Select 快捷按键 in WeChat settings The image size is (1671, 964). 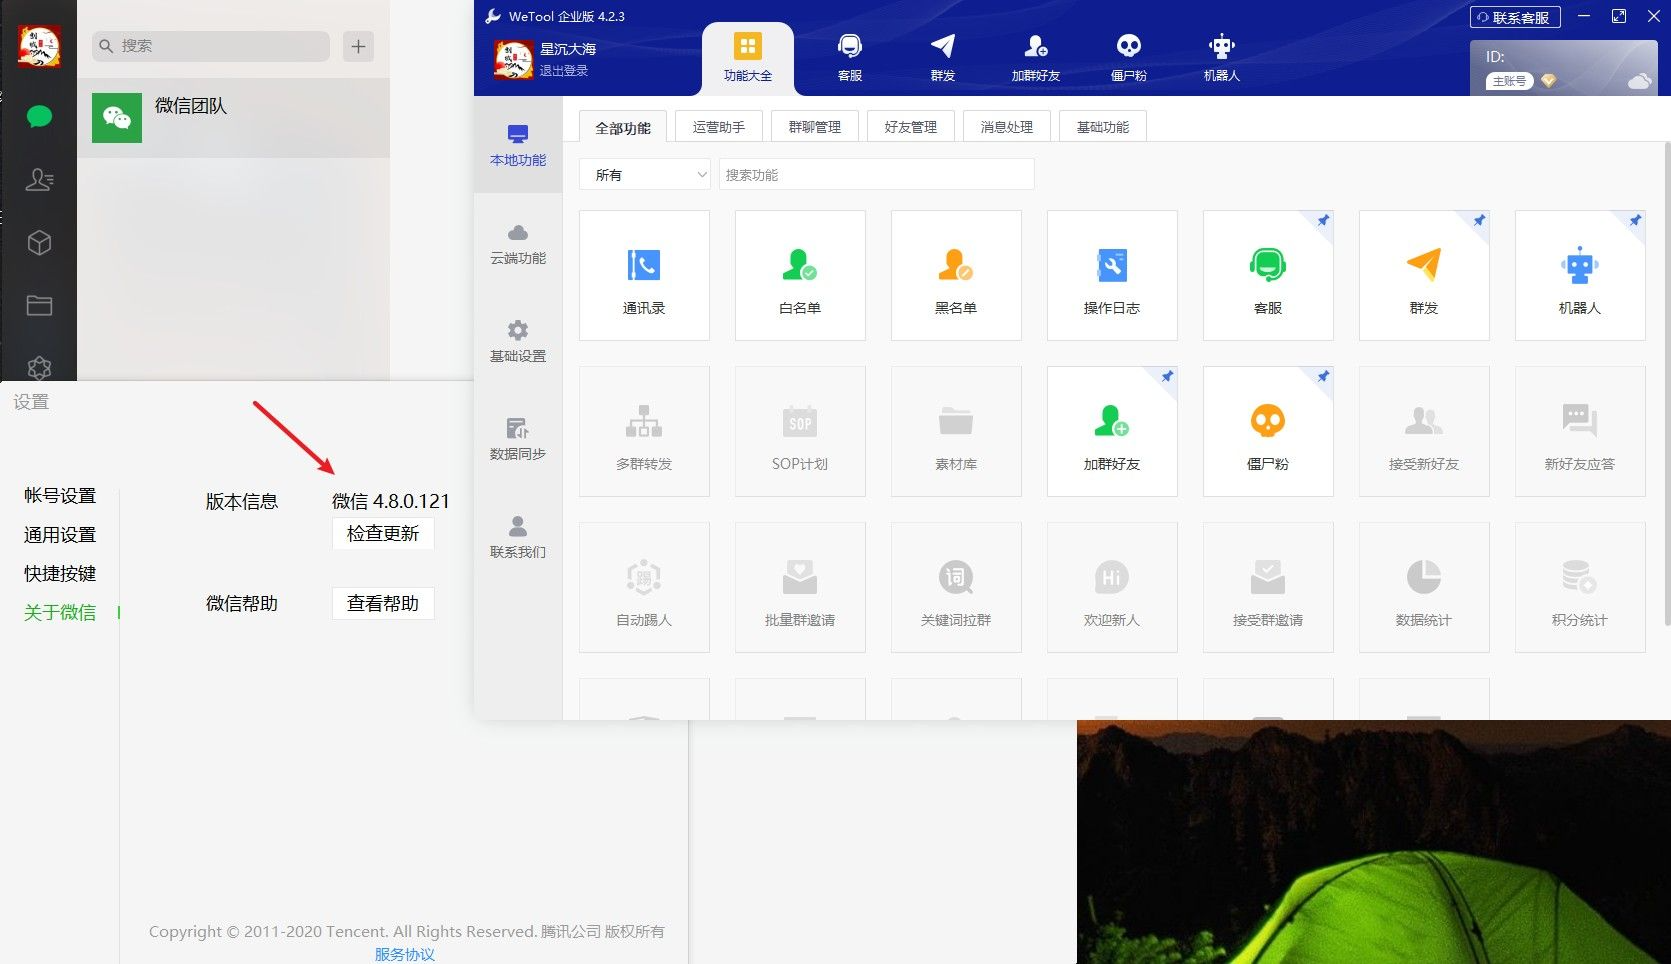pos(60,574)
